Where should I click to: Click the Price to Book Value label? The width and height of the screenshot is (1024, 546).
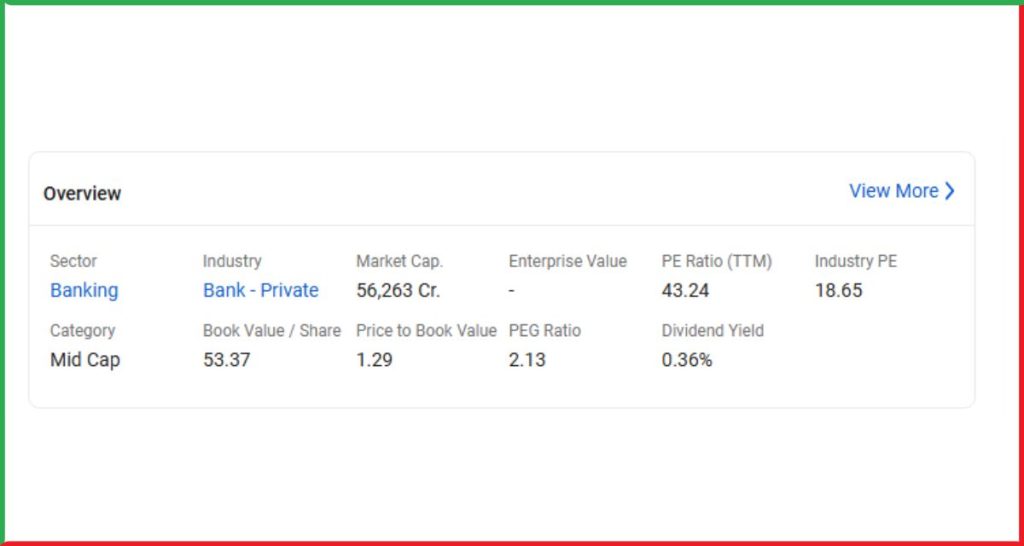[x=426, y=331]
